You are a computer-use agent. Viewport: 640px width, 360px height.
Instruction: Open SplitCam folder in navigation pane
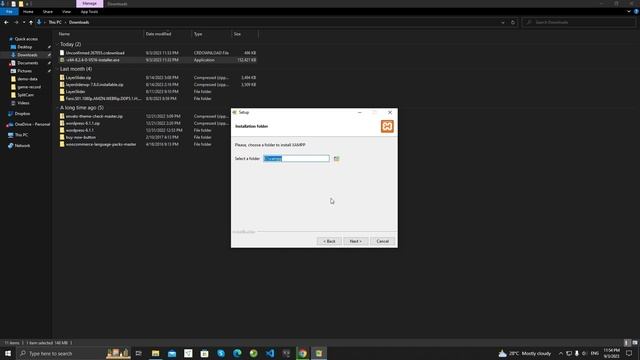point(25,95)
